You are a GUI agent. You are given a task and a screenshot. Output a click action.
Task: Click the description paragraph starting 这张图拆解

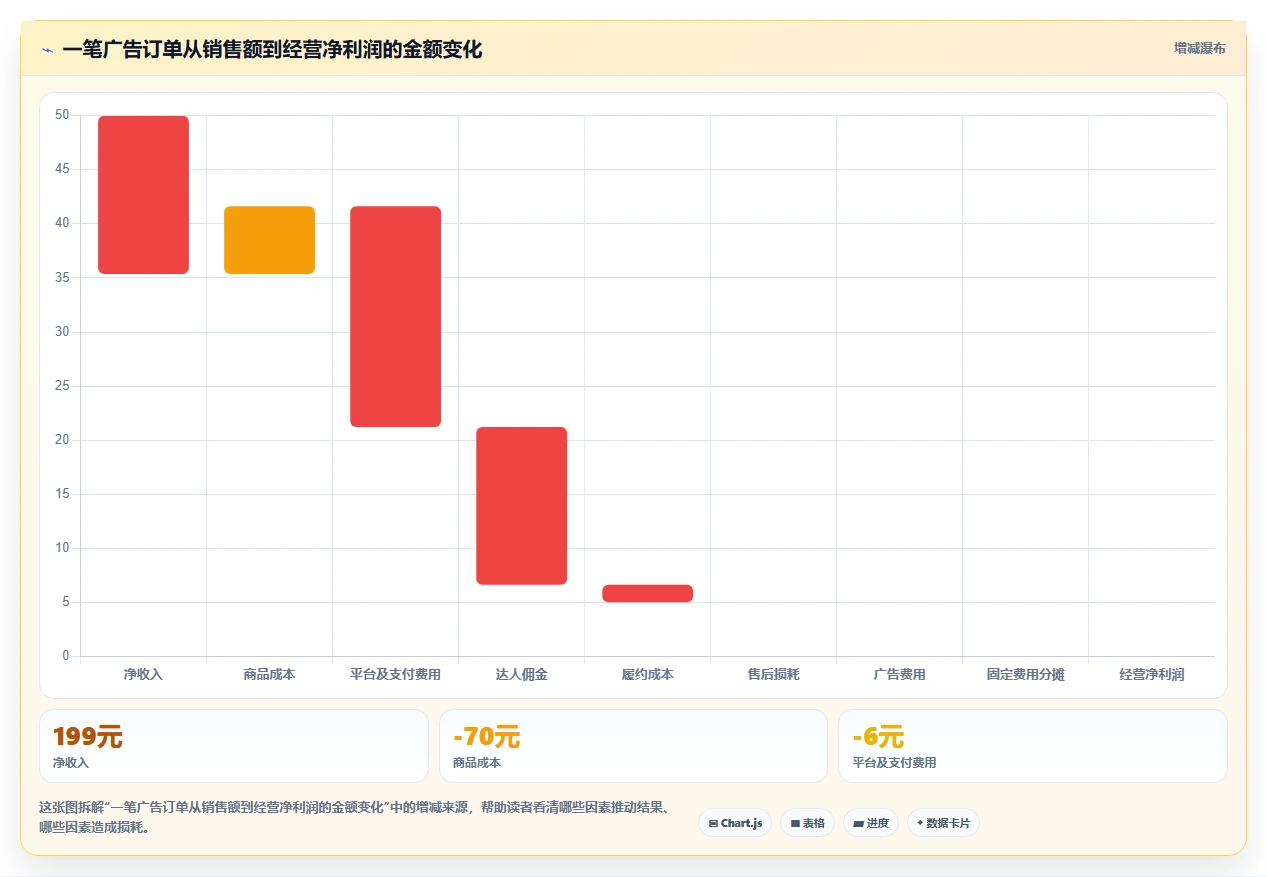tap(354, 818)
